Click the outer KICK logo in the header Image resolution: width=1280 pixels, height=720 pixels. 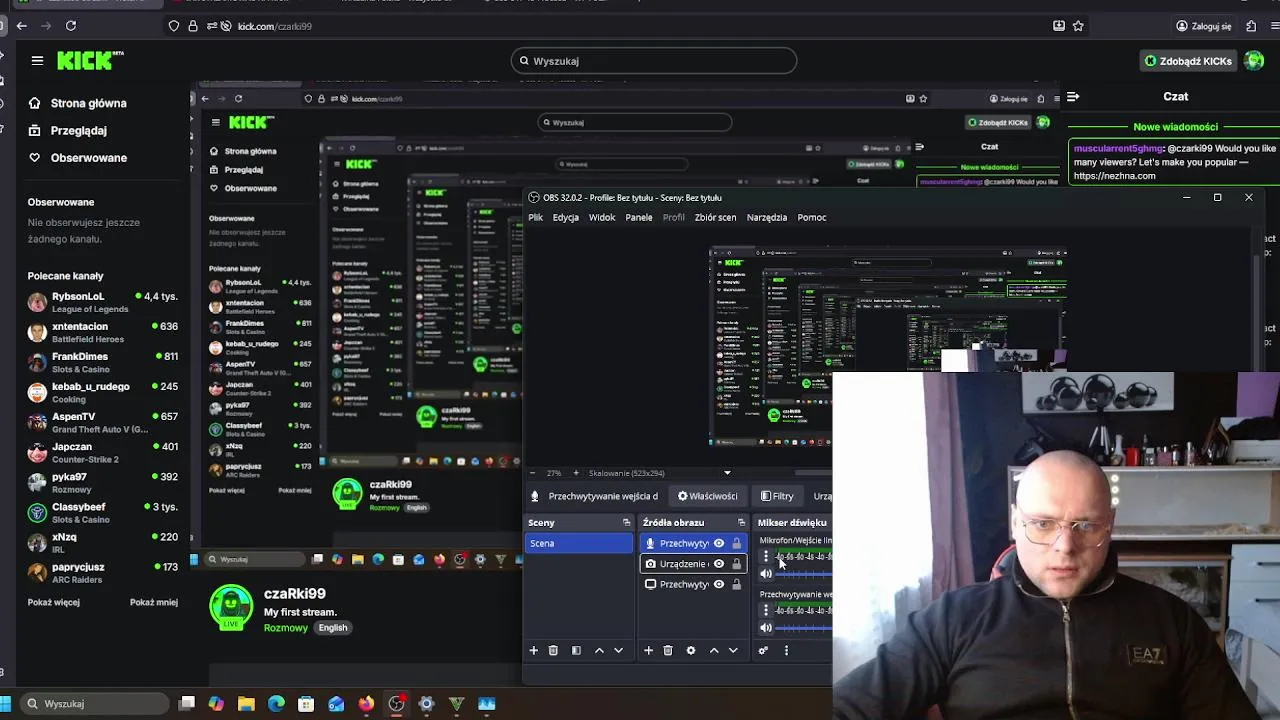point(90,61)
